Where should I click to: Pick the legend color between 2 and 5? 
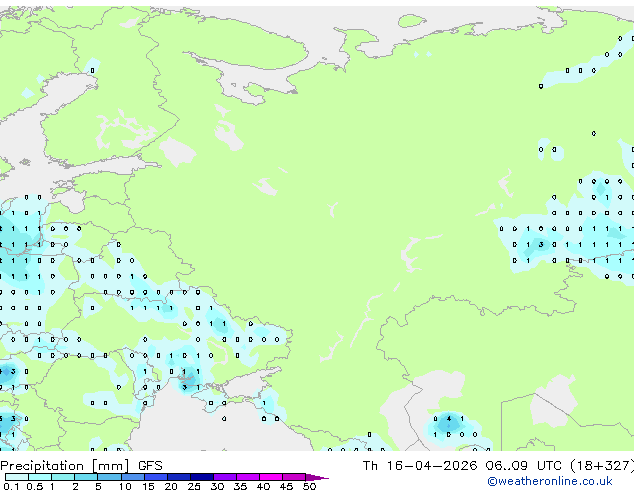click(86, 477)
